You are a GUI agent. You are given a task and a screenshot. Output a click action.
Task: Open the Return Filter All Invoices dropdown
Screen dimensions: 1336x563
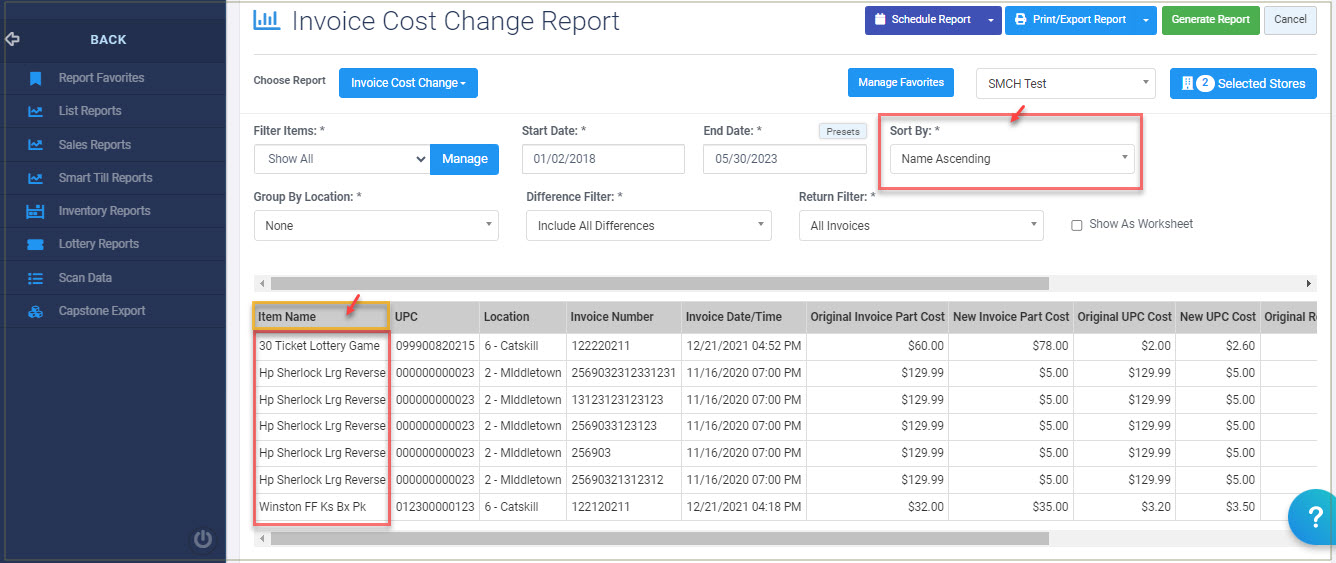921,226
